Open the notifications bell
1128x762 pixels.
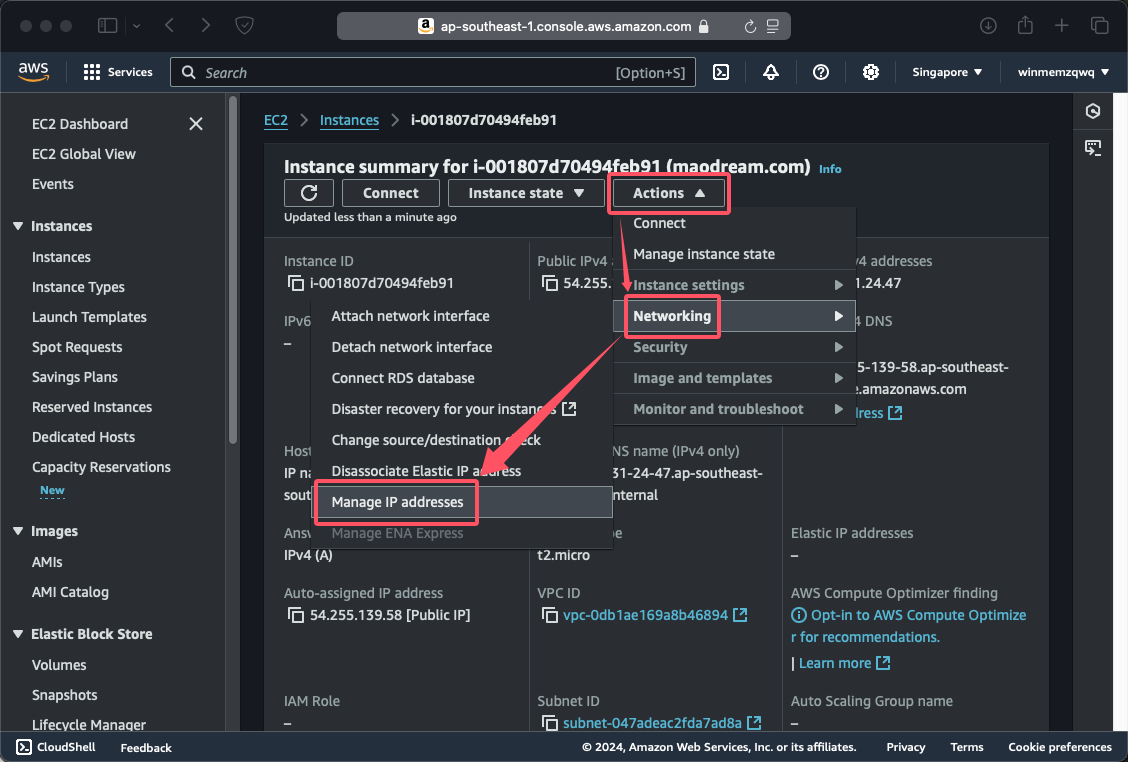coord(770,72)
